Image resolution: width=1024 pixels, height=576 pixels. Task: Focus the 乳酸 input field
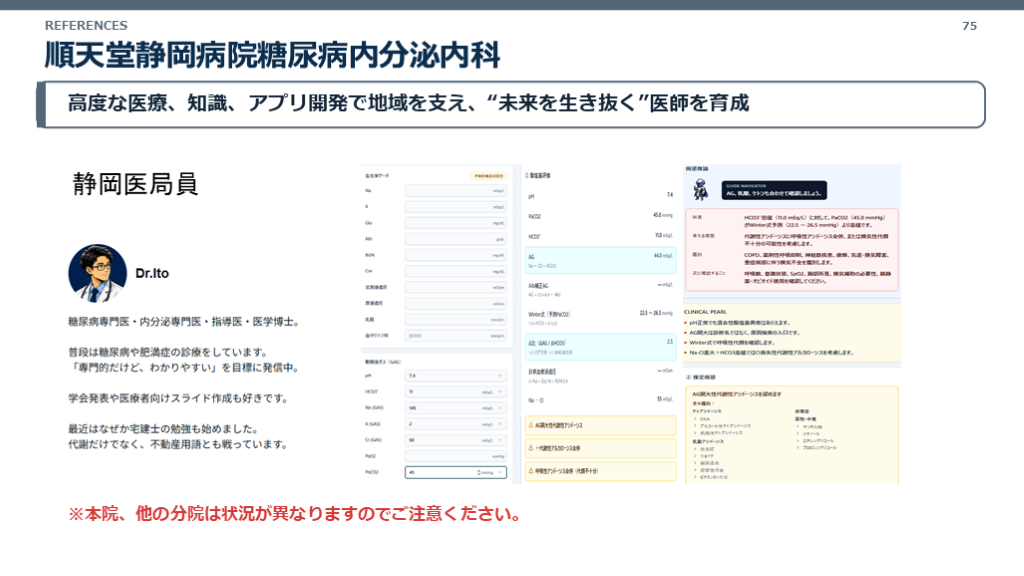coord(456,319)
